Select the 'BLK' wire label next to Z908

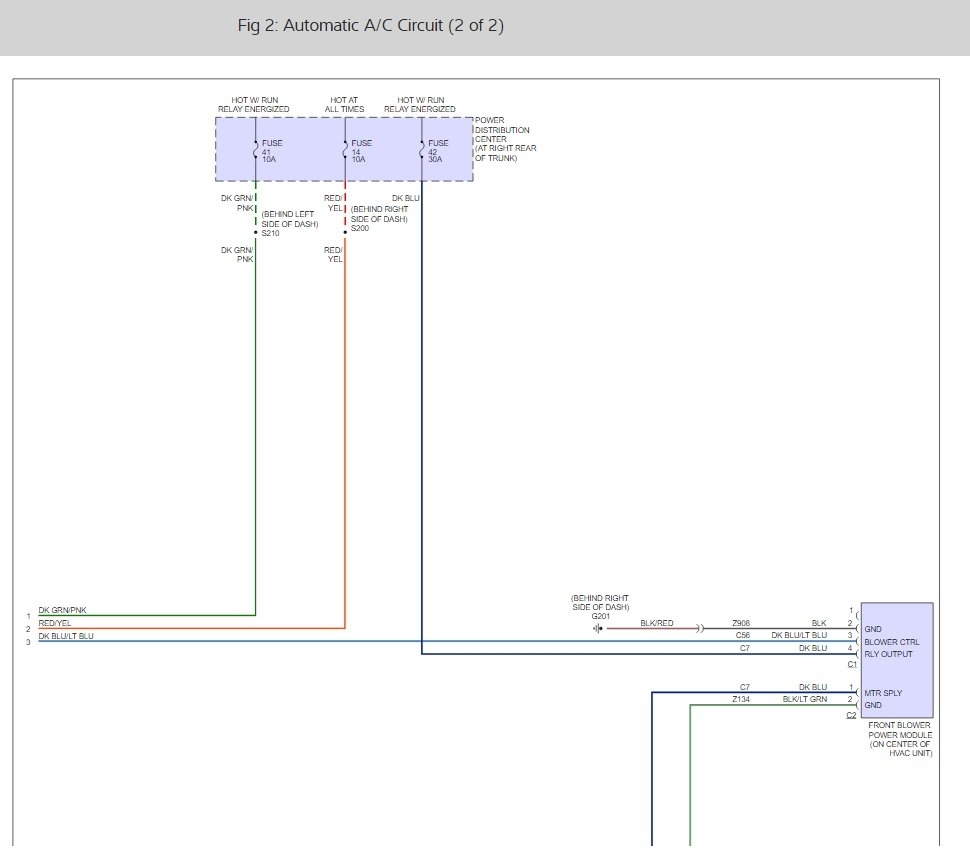click(x=819, y=623)
